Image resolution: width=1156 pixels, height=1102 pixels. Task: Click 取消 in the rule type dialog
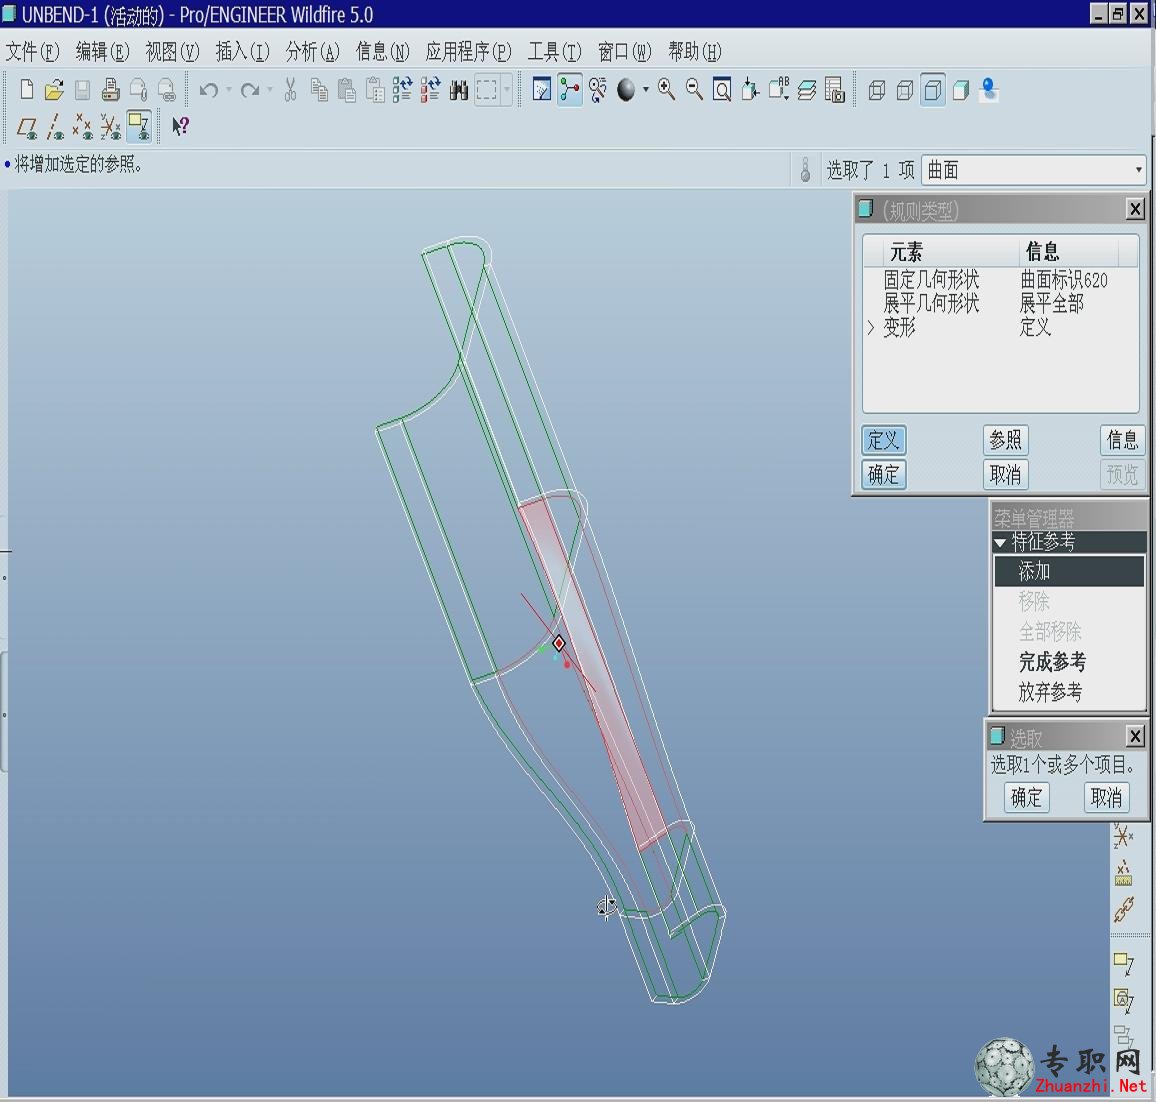(x=1006, y=474)
